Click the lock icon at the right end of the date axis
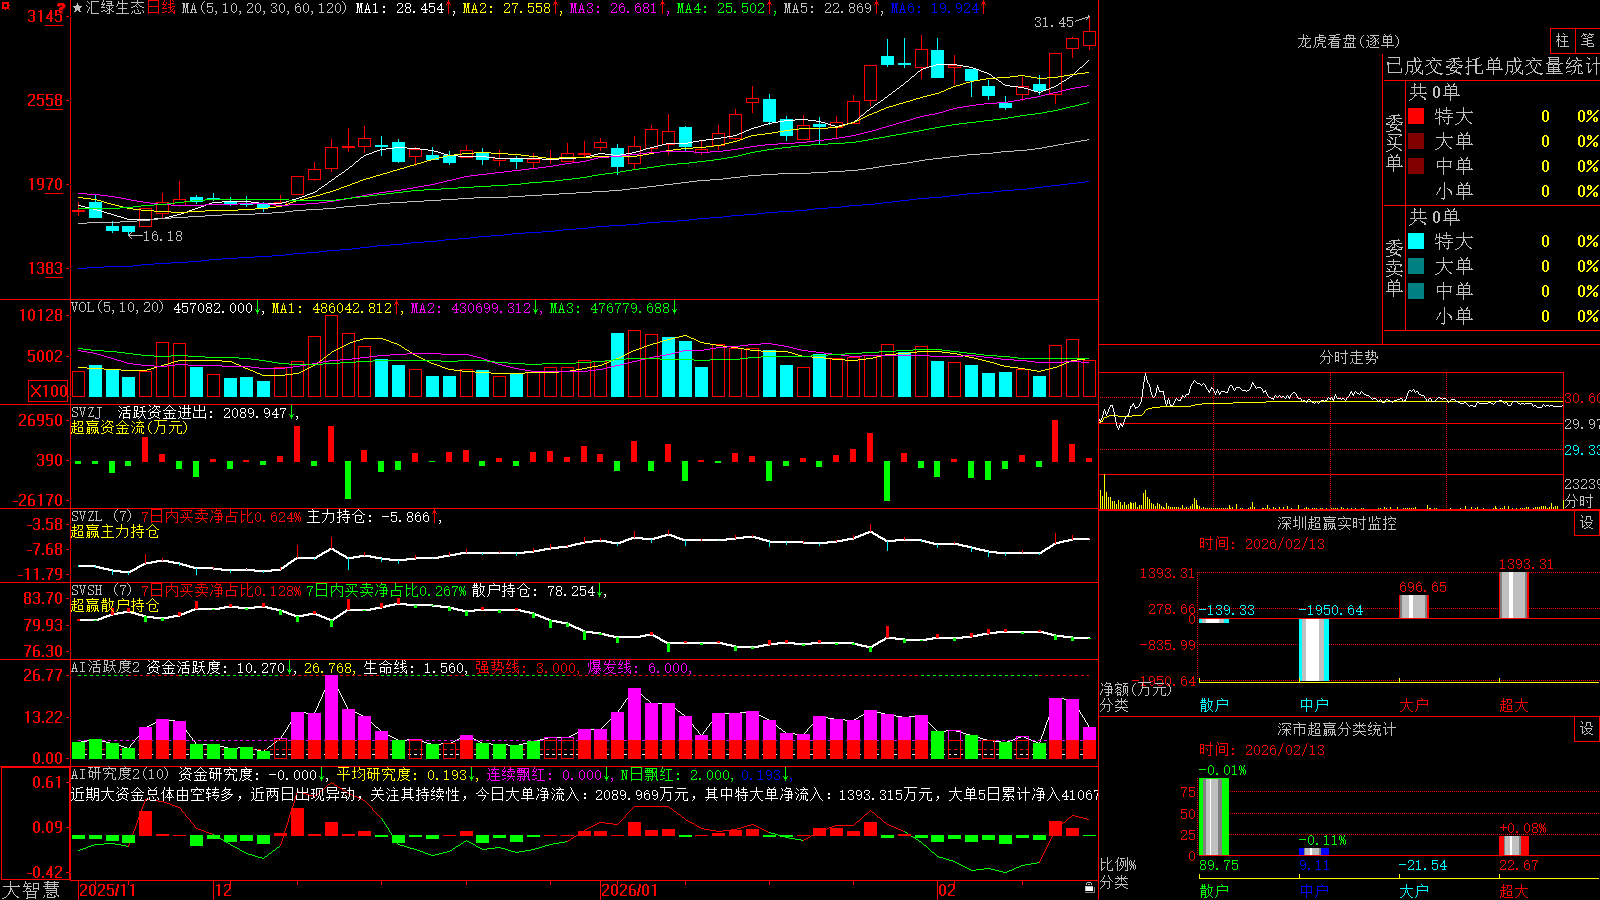1600x900 pixels. tap(1089, 888)
